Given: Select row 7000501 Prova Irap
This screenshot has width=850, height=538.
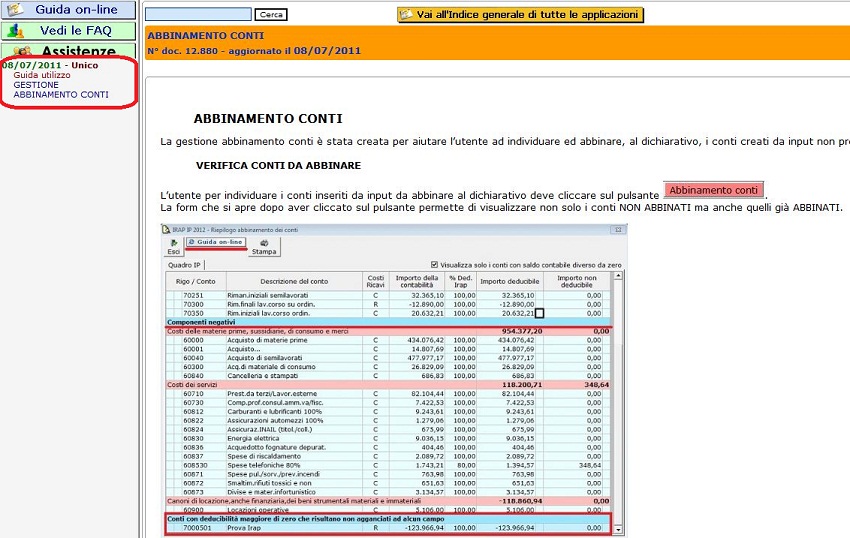Looking at the screenshot, I should pos(388,528).
